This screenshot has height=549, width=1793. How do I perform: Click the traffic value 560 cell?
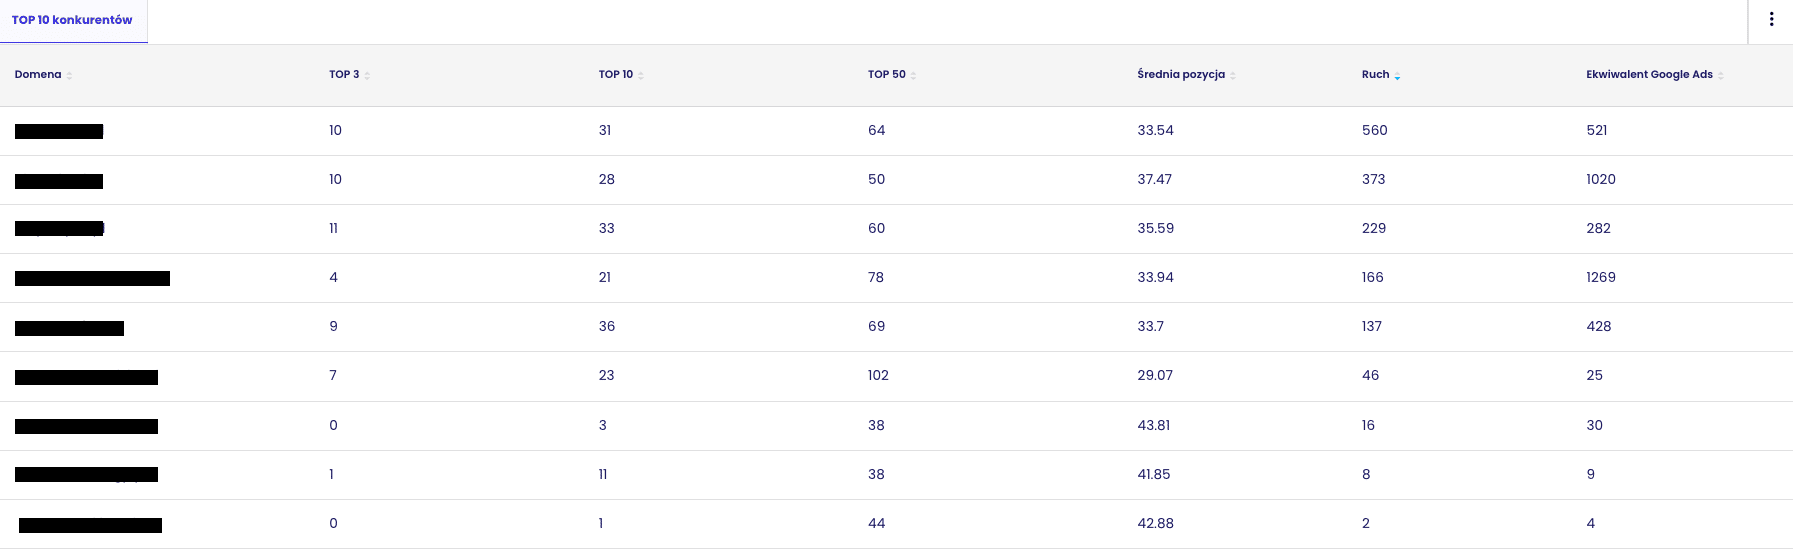pyautogui.click(x=1375, y=131)
